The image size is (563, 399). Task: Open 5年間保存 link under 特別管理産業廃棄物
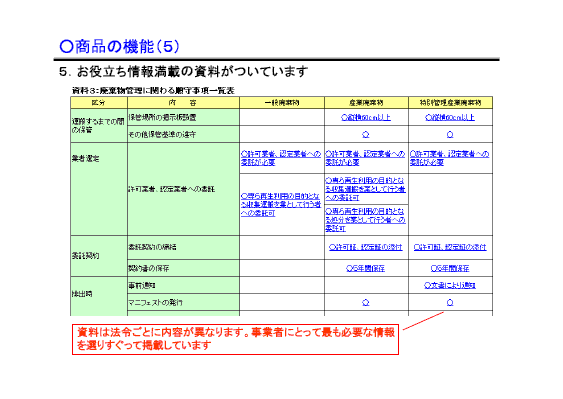coord(450,268)
